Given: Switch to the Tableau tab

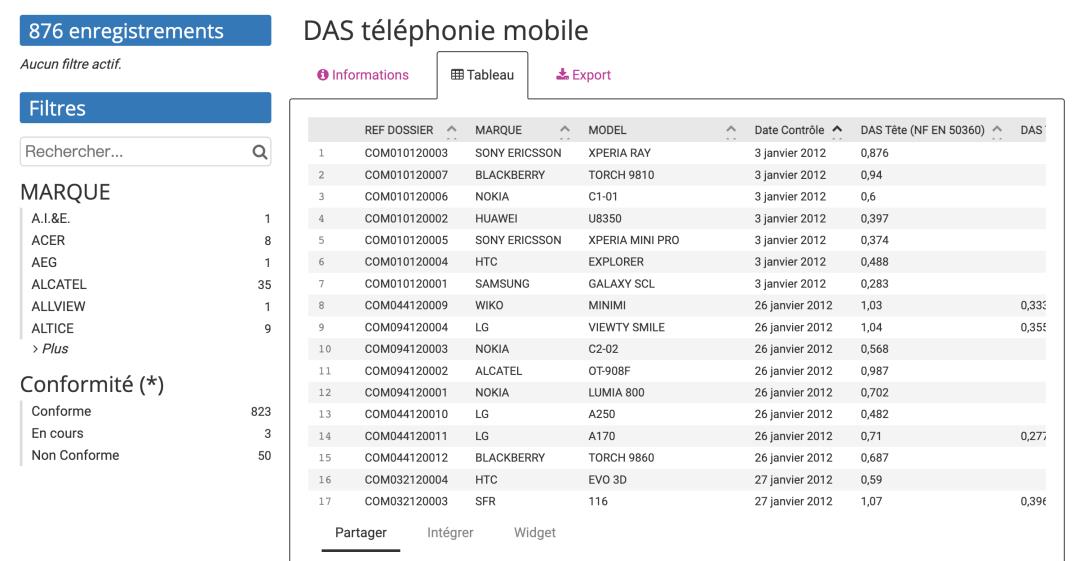Looking at the screenshot, I should tap(482, 75).
